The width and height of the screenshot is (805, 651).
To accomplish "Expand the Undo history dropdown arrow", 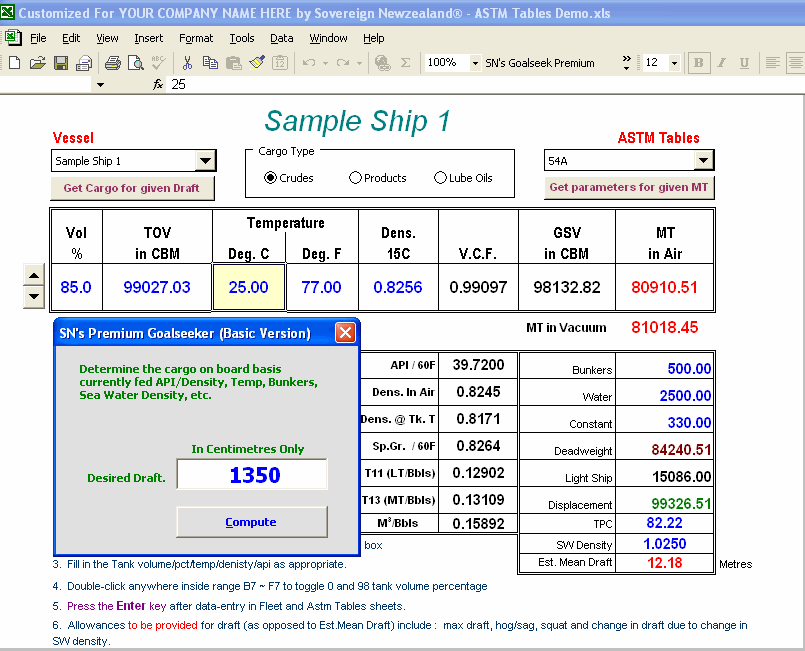I will point(325,63).
